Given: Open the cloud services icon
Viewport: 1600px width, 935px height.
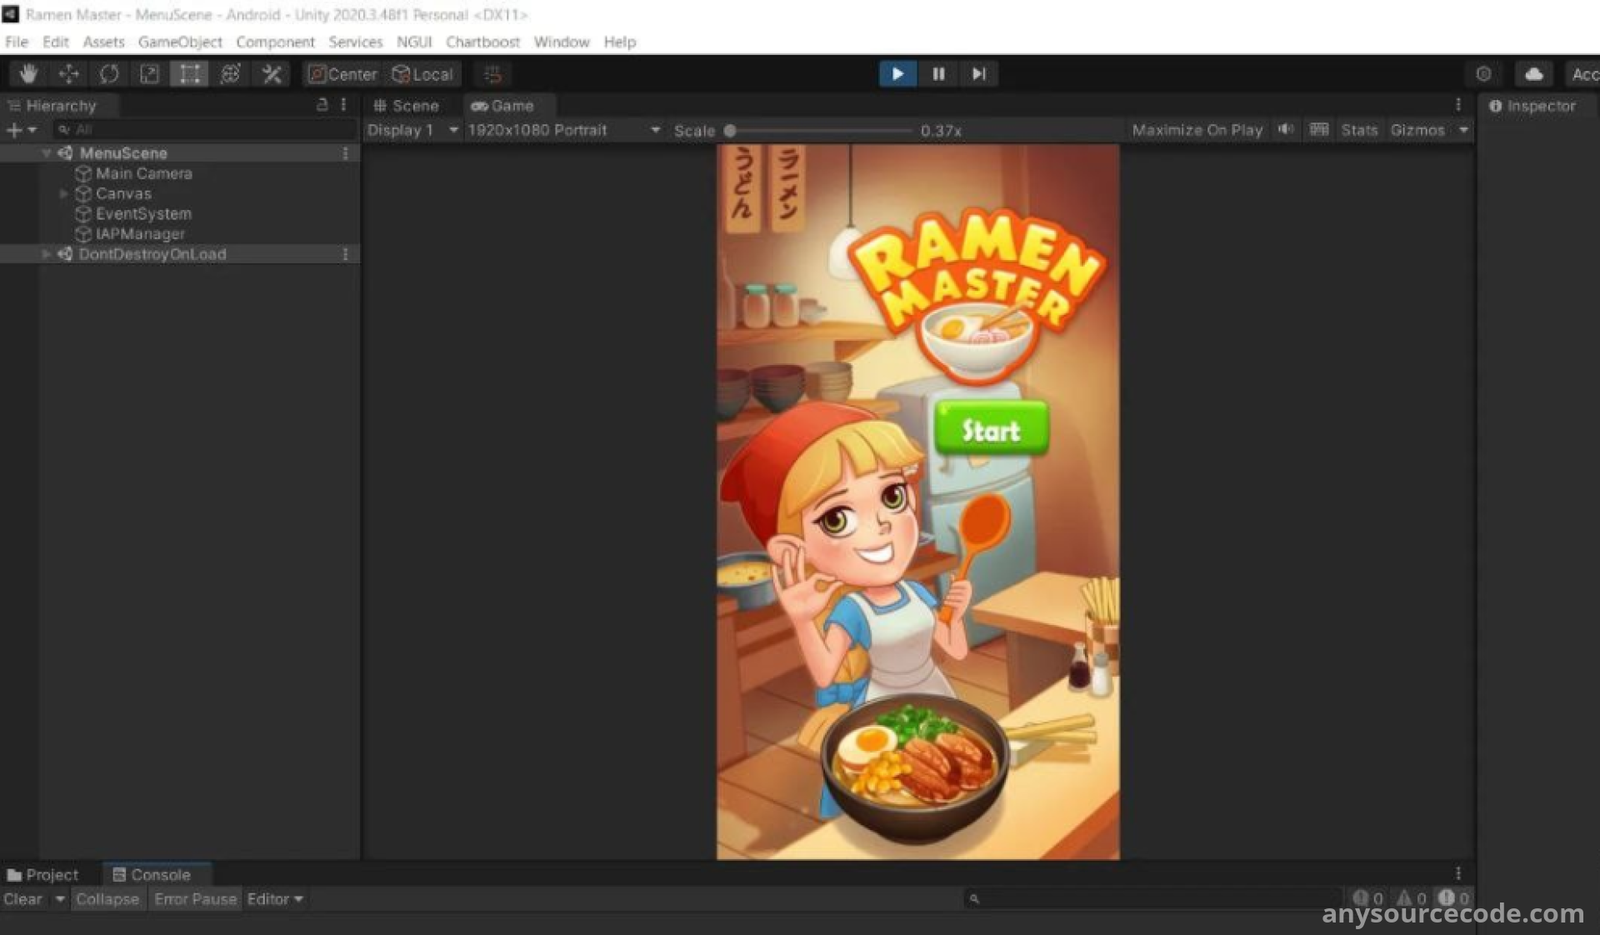Looking at the screenshot, I should pyautogui.click(x=1533, y=74).
